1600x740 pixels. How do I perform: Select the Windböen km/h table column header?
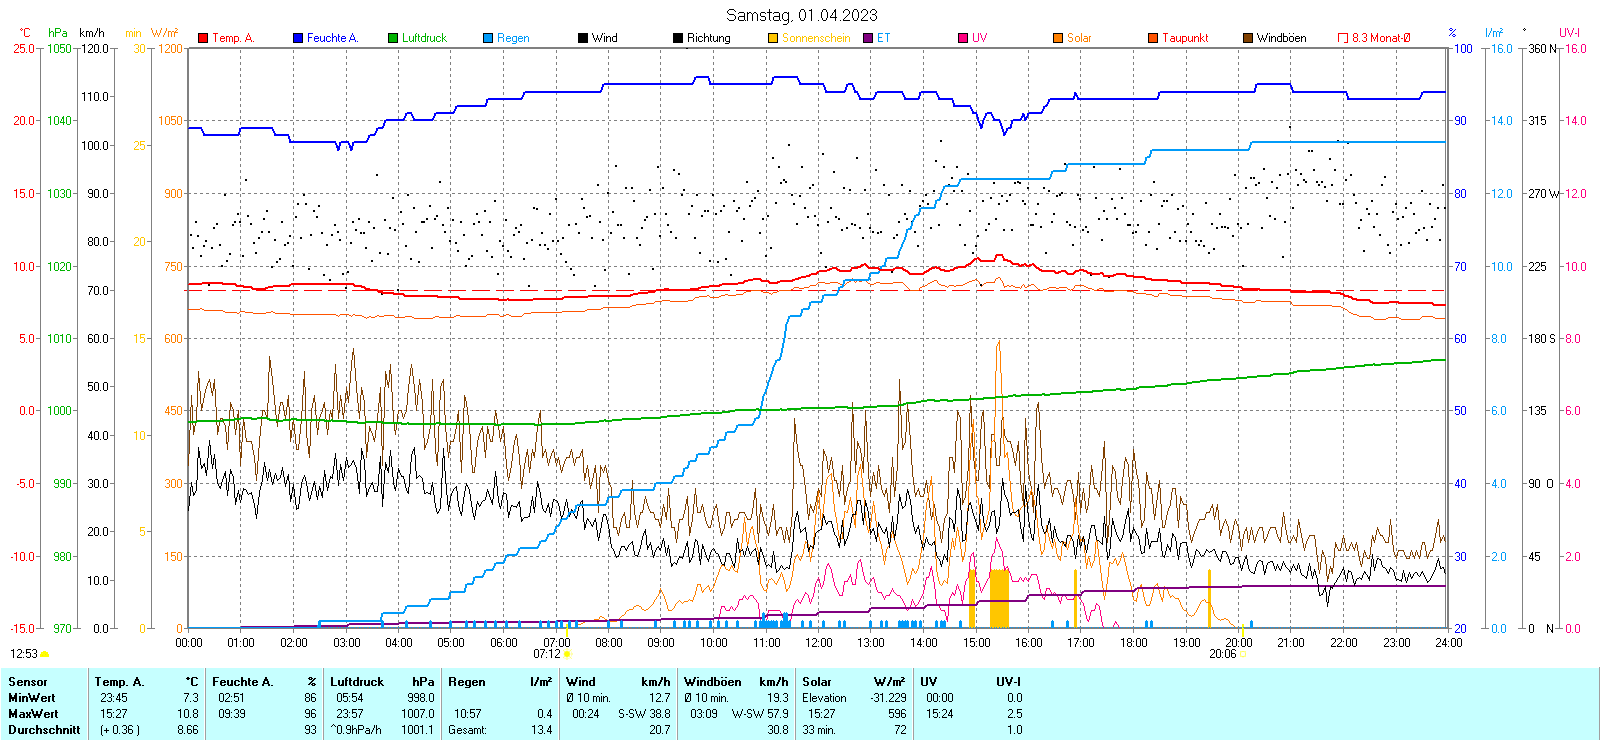point(736,682)
